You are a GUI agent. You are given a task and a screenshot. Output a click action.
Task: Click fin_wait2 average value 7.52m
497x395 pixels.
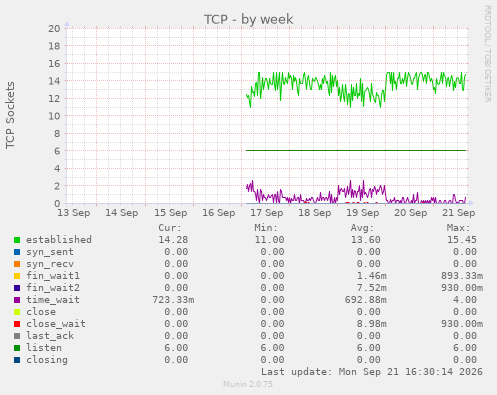point(372,288)
